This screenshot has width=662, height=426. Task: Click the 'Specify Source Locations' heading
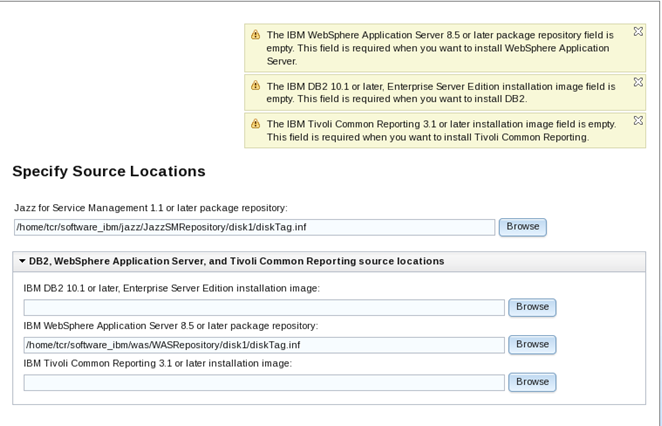(x=109, y=171)
